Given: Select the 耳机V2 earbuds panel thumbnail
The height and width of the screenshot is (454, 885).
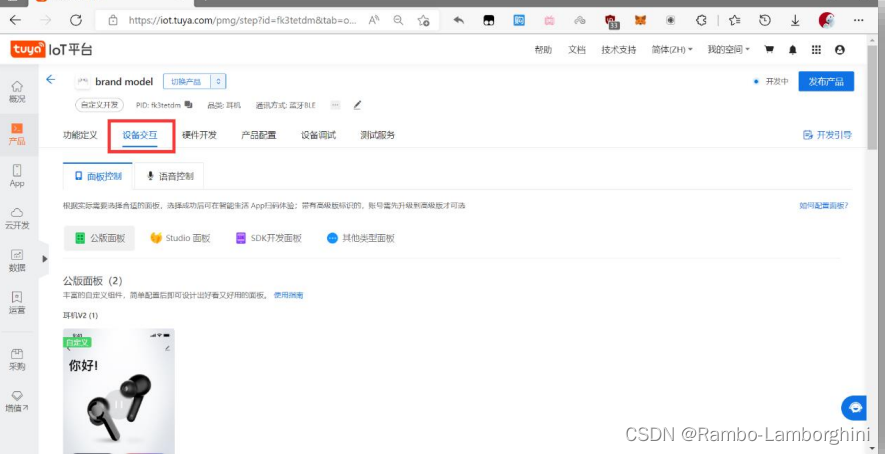Looking at the screenshot, I should point(119,391).
